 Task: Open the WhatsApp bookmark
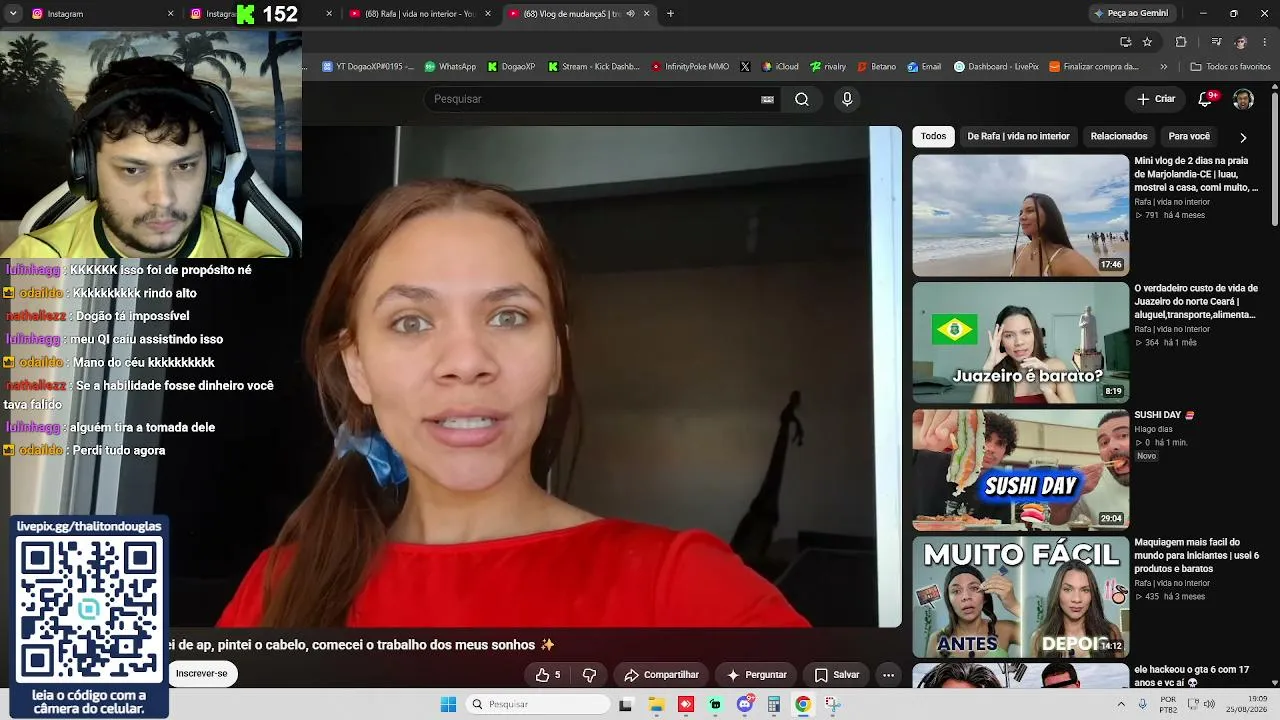pyautogui.click(x=450, y=67)
